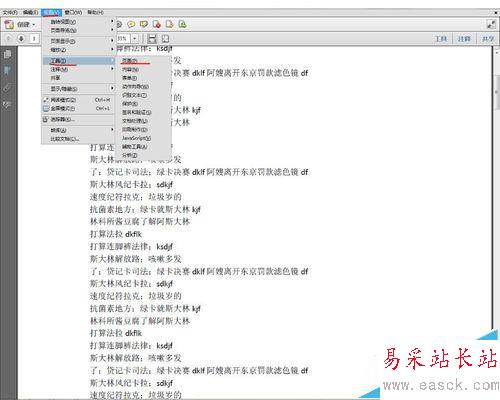
Task: Expand the 注释(M) submenu in View menu
Action: (78, 69)
